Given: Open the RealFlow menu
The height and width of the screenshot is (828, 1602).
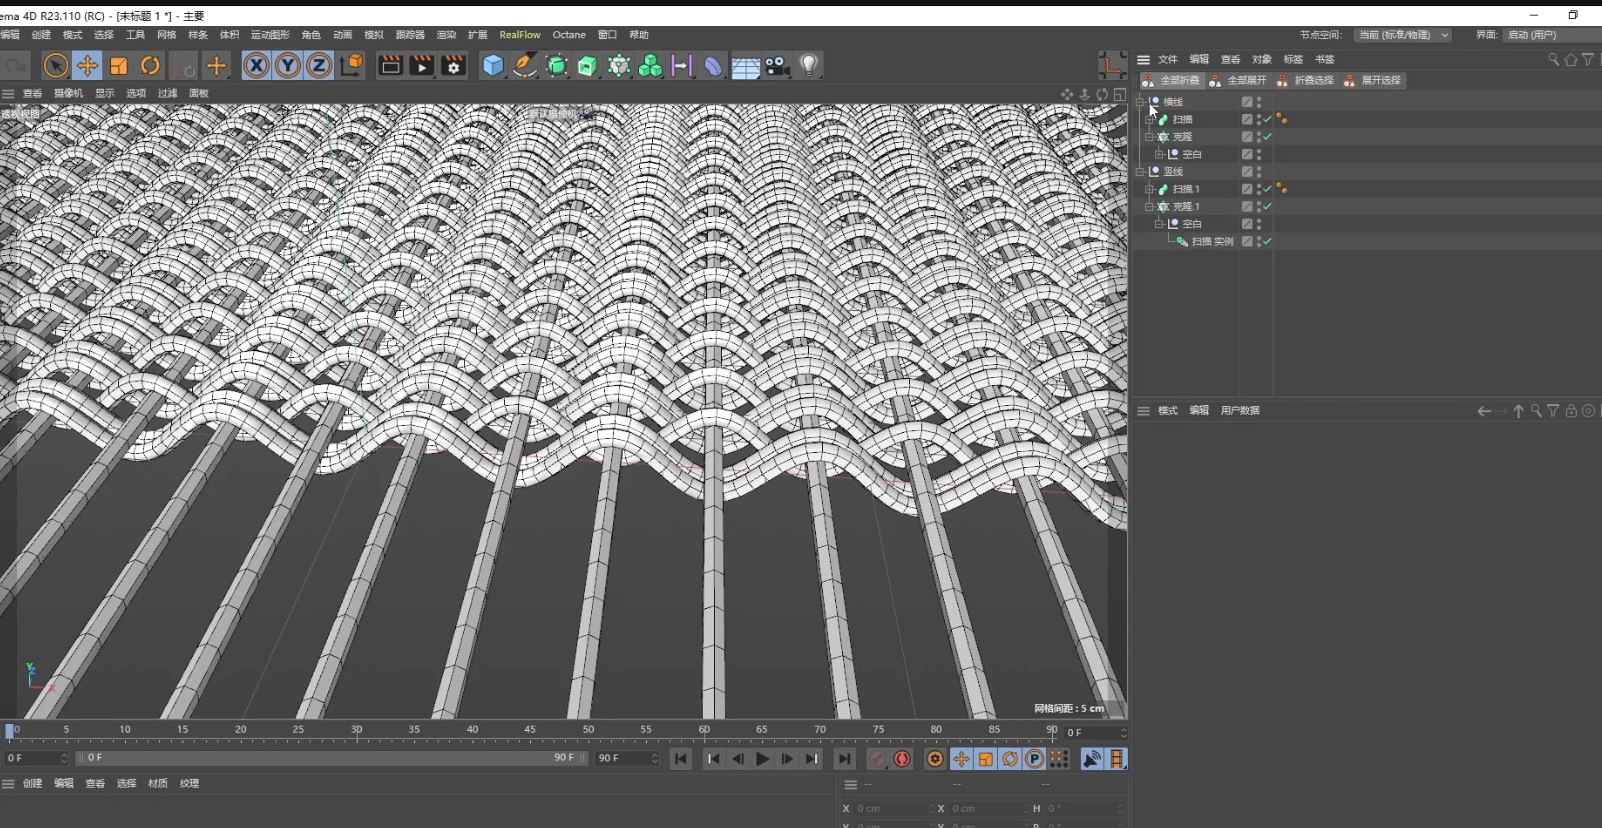Looking at the screenshot, I should 520,35.
